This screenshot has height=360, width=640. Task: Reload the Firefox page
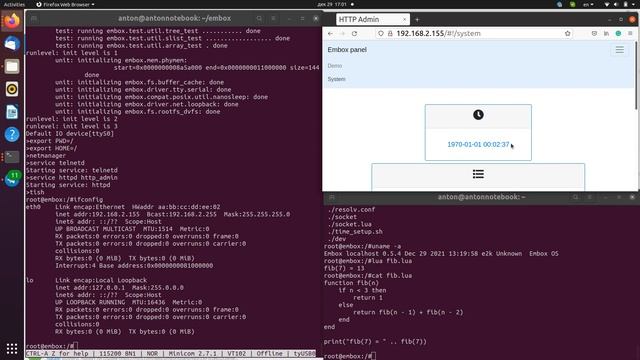(x=354, y=33)
